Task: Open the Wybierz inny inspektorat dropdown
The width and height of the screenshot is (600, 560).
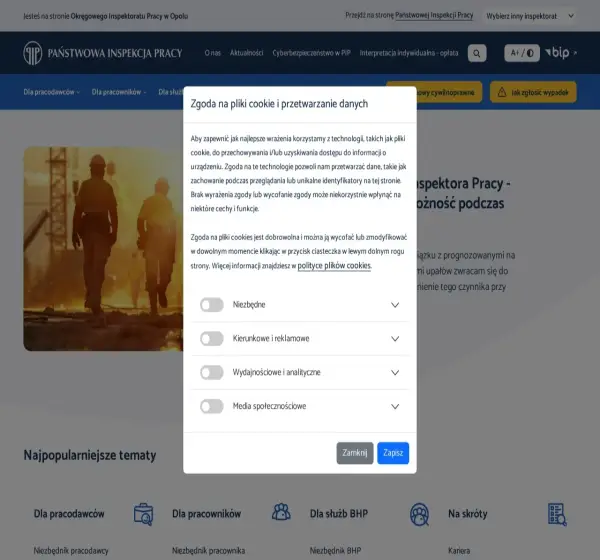Action: [530, 16]
